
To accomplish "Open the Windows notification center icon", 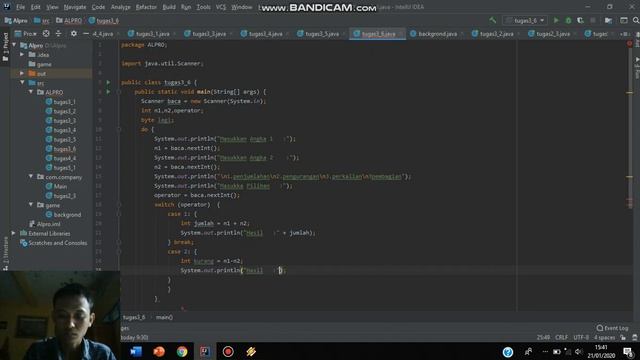I will [x=629, y=351].
